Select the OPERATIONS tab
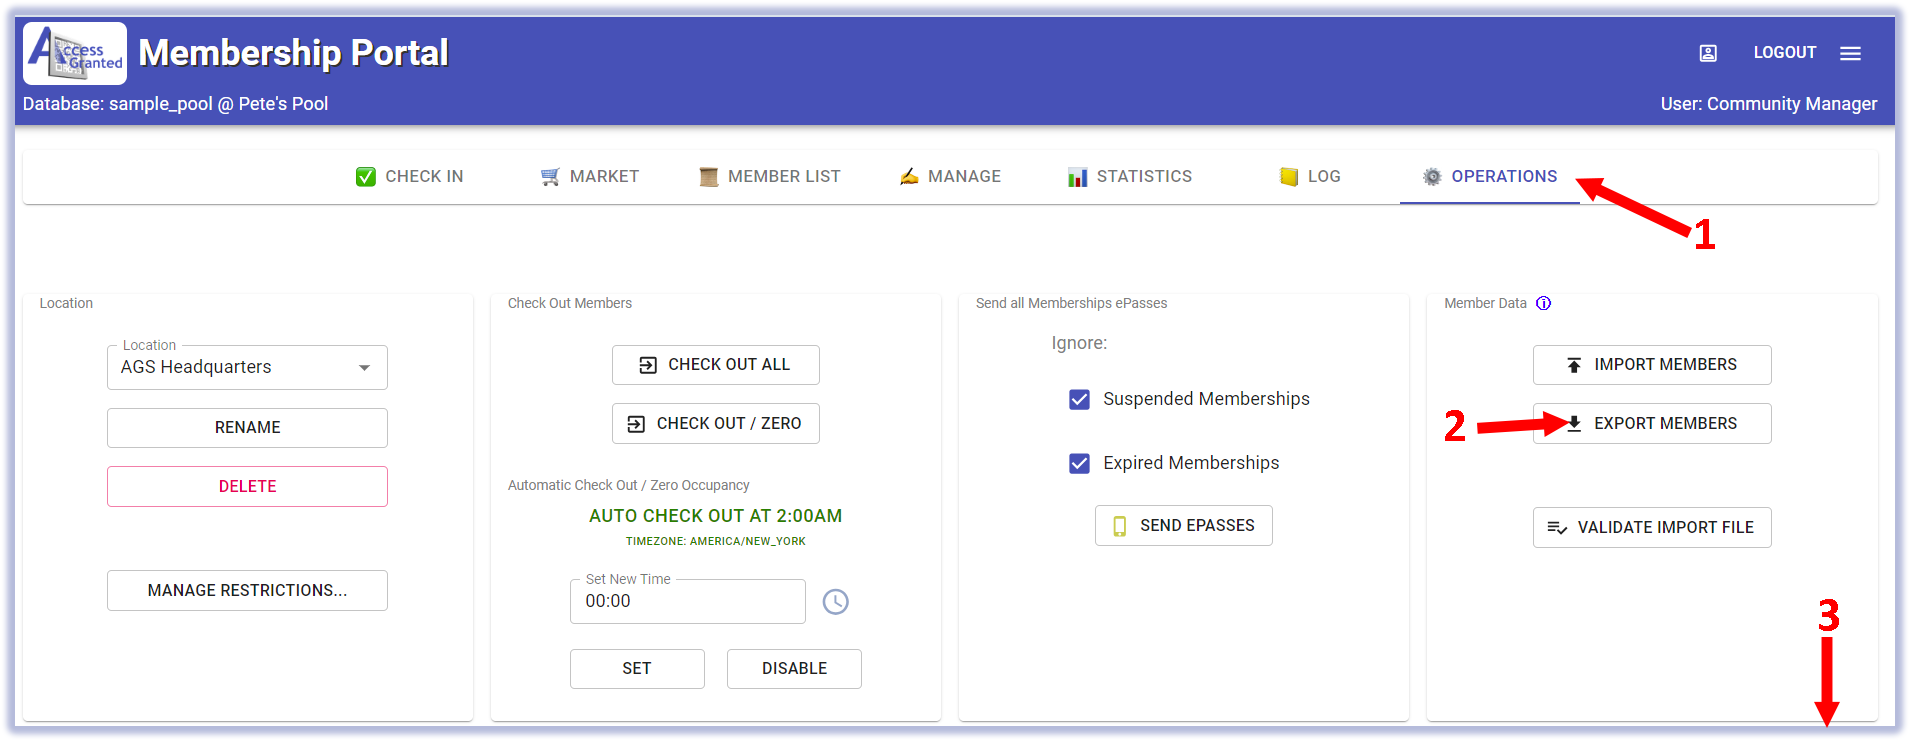This screenshot has height=741, width=1910. [1490, 177]
